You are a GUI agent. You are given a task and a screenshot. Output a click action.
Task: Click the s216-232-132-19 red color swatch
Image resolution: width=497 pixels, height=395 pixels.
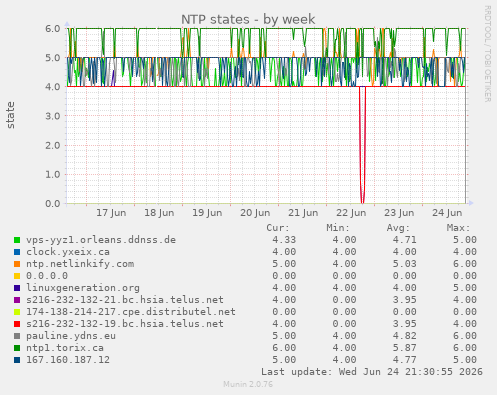pos(17,324)
